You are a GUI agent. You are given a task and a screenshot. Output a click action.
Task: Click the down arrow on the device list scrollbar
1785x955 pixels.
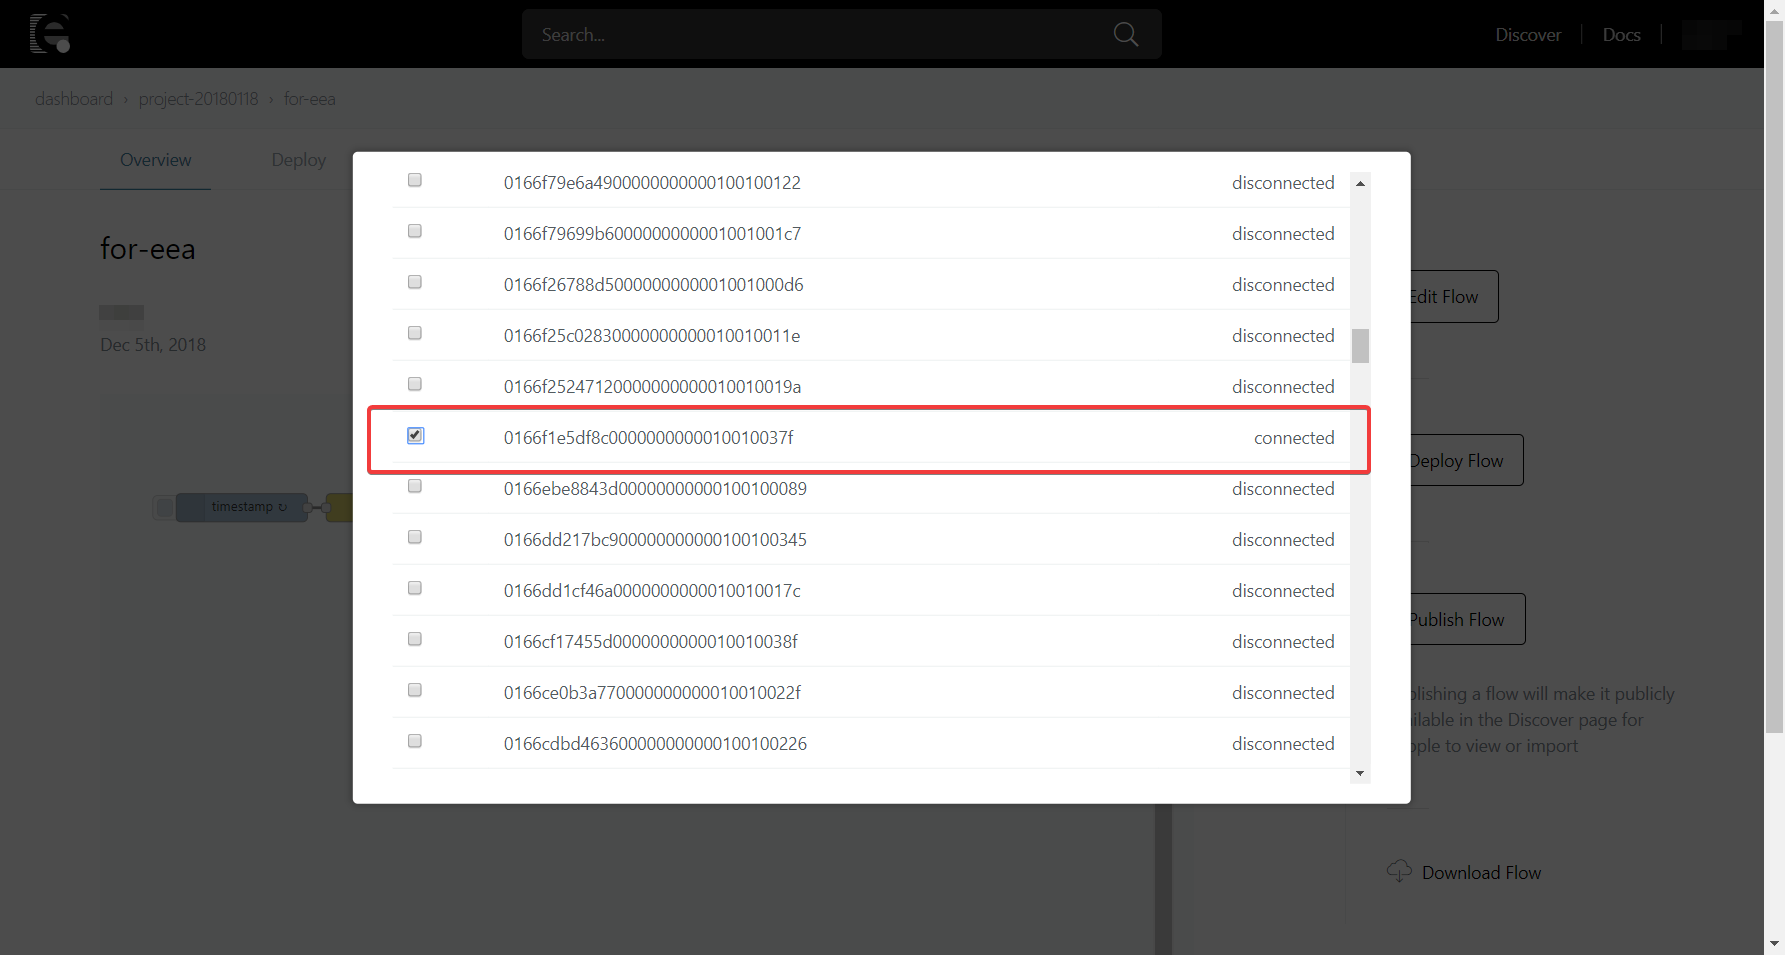click(1360, 773)
